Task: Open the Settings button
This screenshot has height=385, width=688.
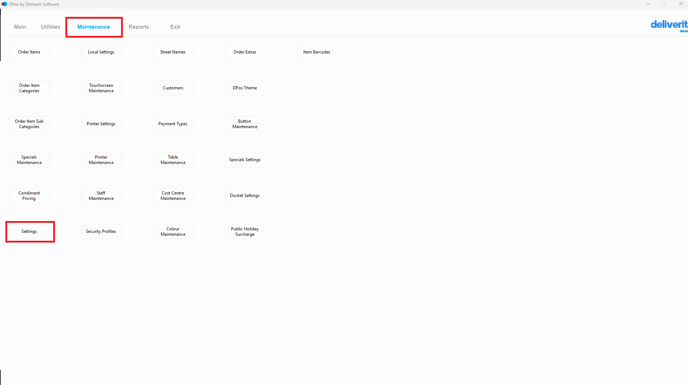Action: tap(29, 231)
